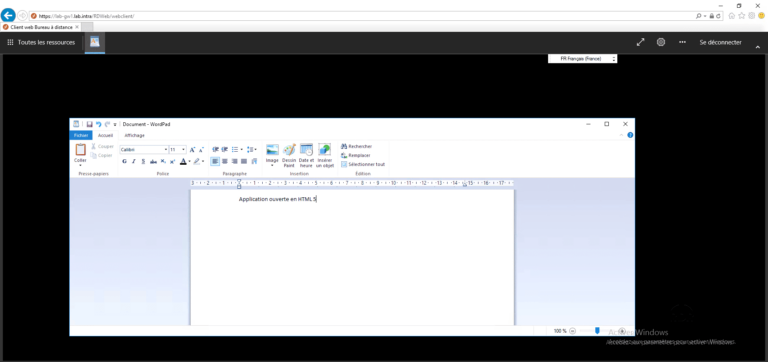Apply strikethrough formatting
This screenshot has height=362, width=768.
pos(153,161)
